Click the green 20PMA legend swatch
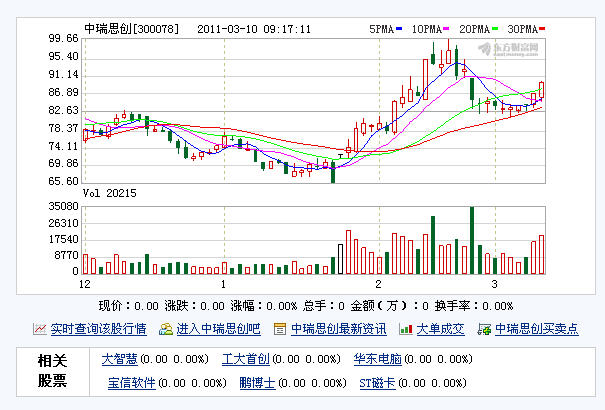This screenshot has width=605, height=410. 495,29
